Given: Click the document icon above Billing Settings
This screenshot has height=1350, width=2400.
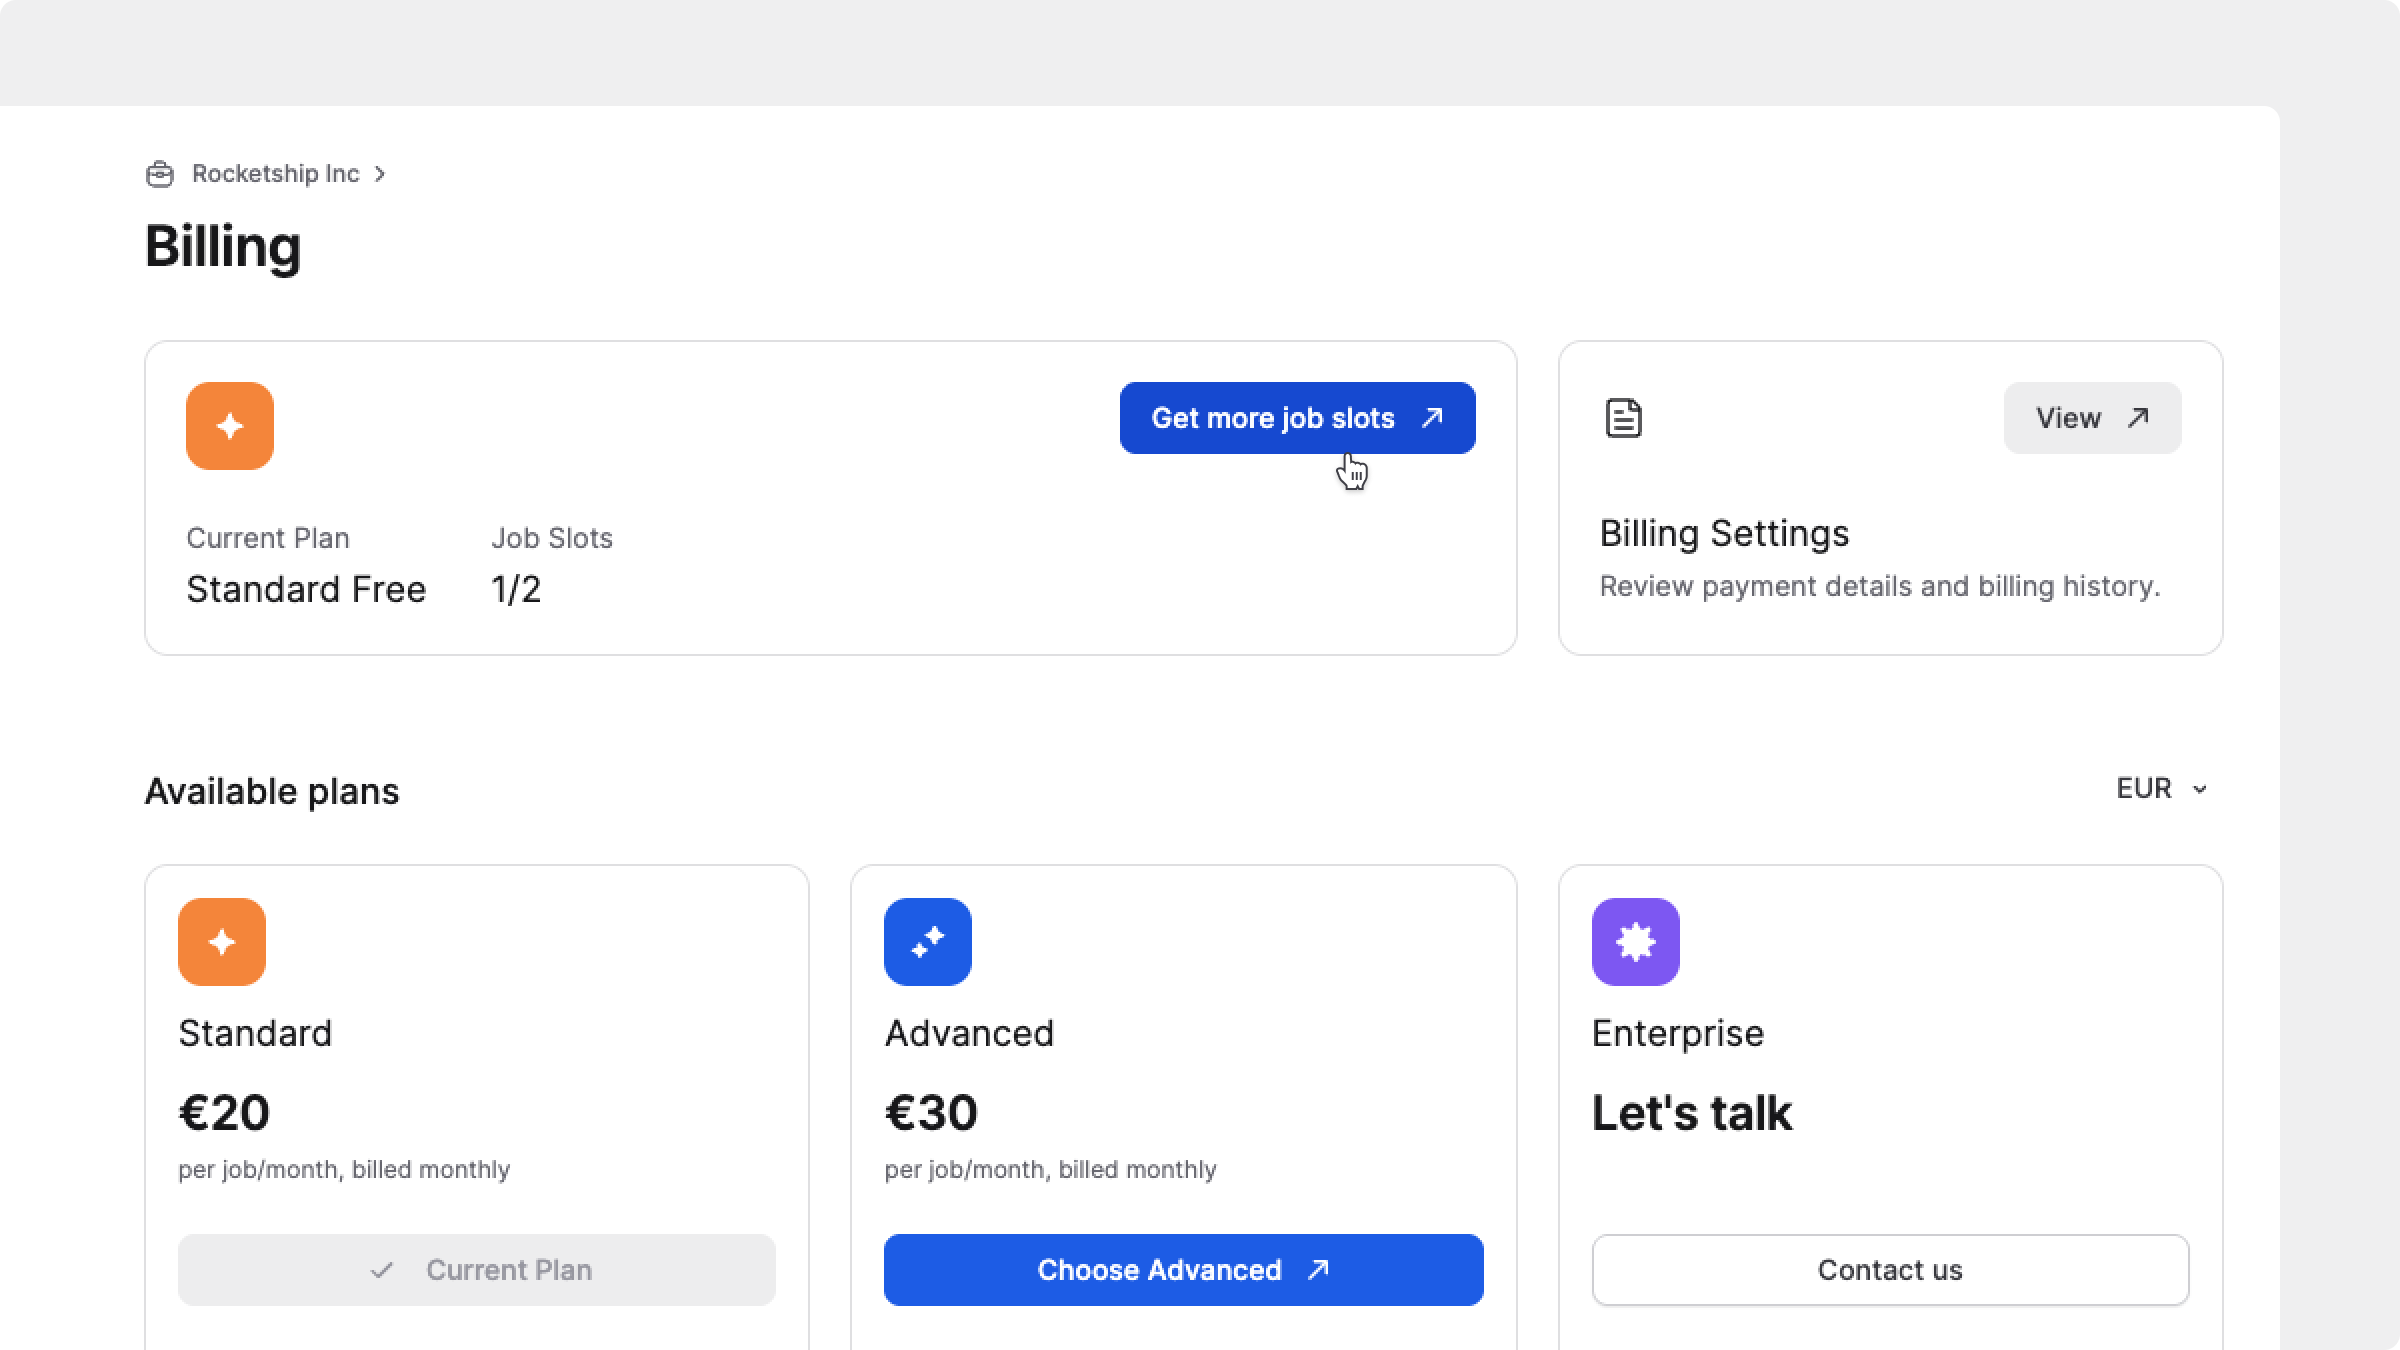Looking at the screenshot, I should click(x=1623, y=418).
